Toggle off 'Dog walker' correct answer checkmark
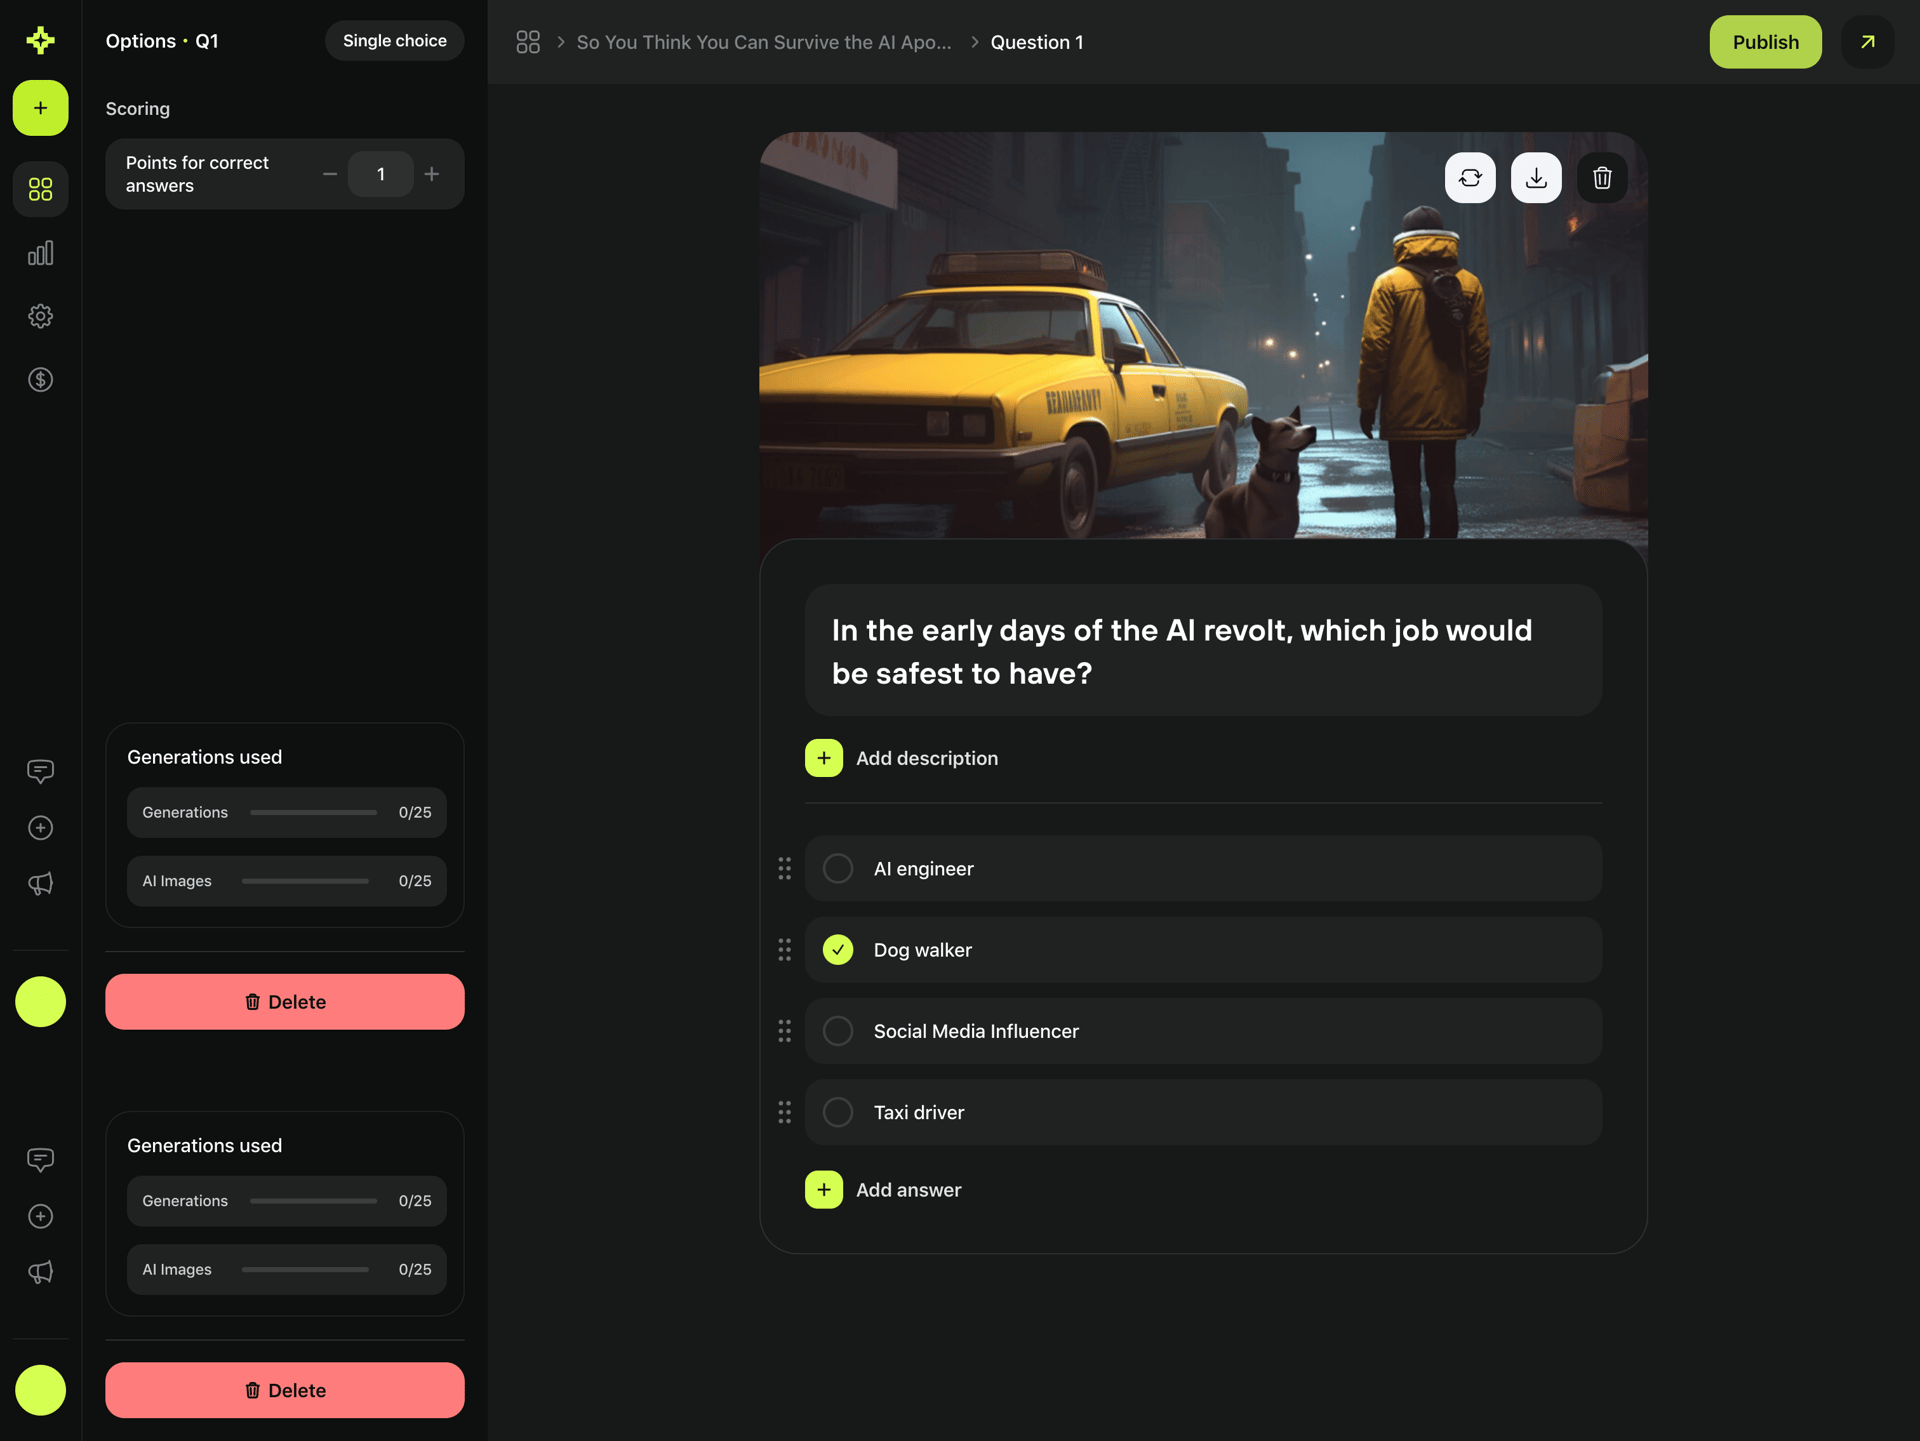 coord(838,950)
